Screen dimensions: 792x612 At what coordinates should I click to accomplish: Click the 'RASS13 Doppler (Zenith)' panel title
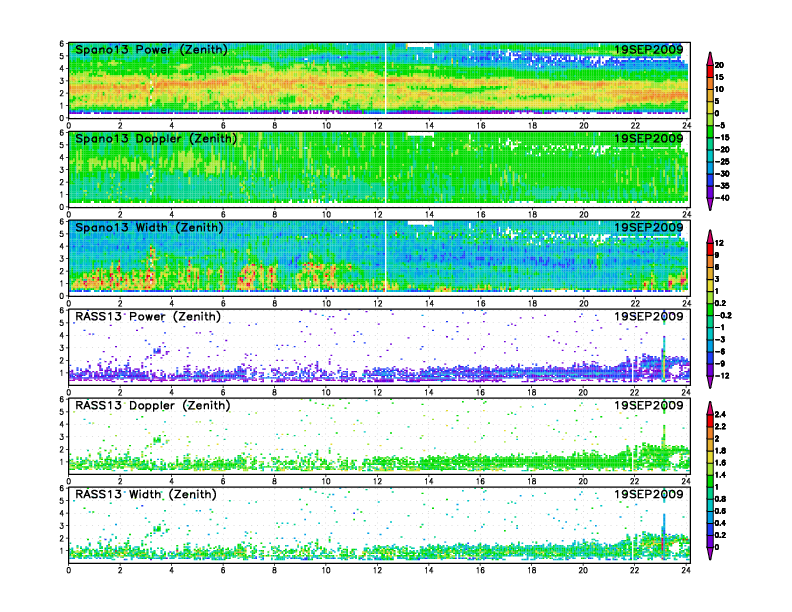[x=153, y=405]
